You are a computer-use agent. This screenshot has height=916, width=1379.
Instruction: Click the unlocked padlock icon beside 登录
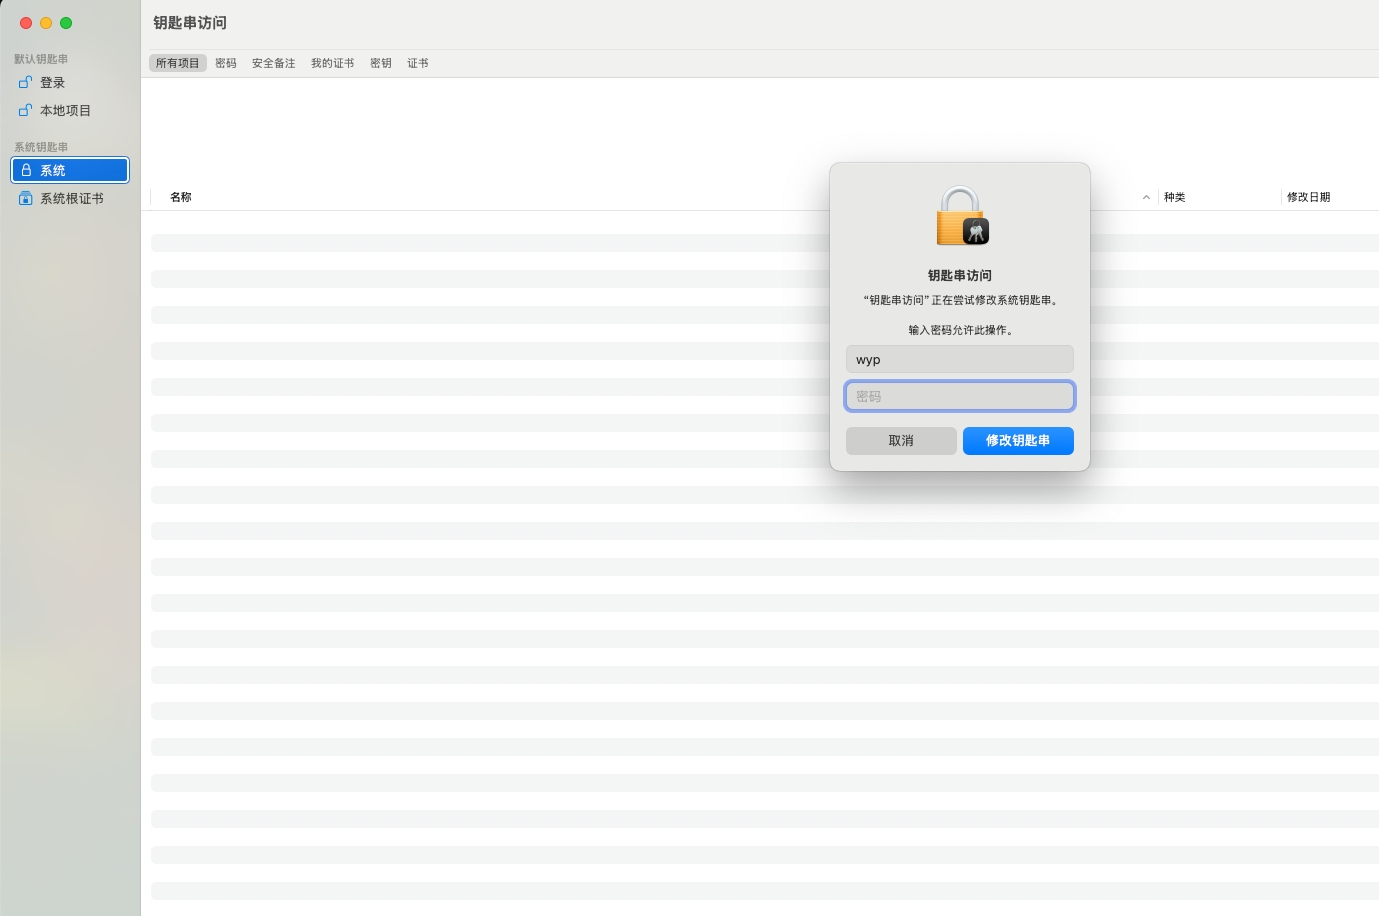26,83
